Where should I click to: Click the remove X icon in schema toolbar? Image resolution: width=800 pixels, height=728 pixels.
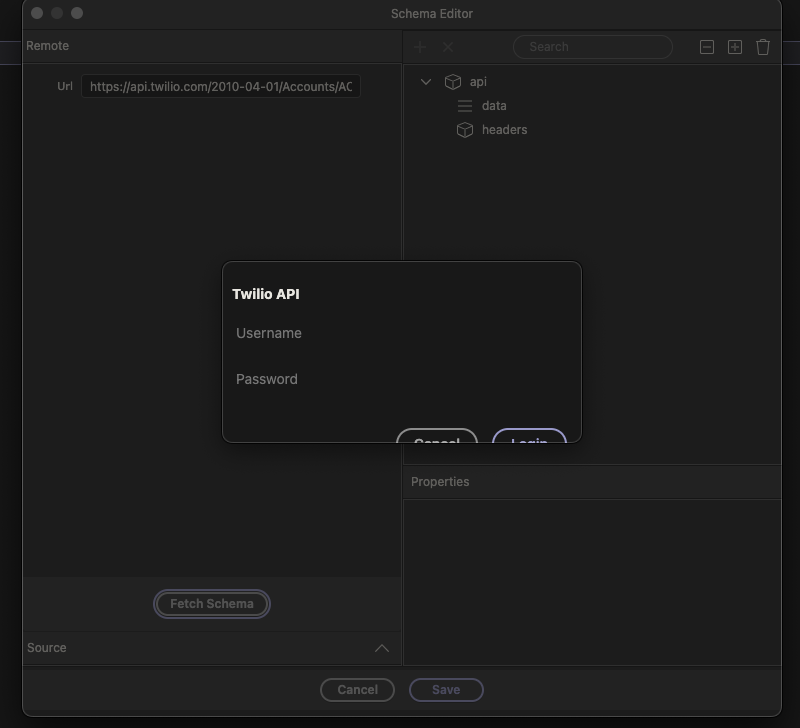pyautogui.click(x=448, y=47)
